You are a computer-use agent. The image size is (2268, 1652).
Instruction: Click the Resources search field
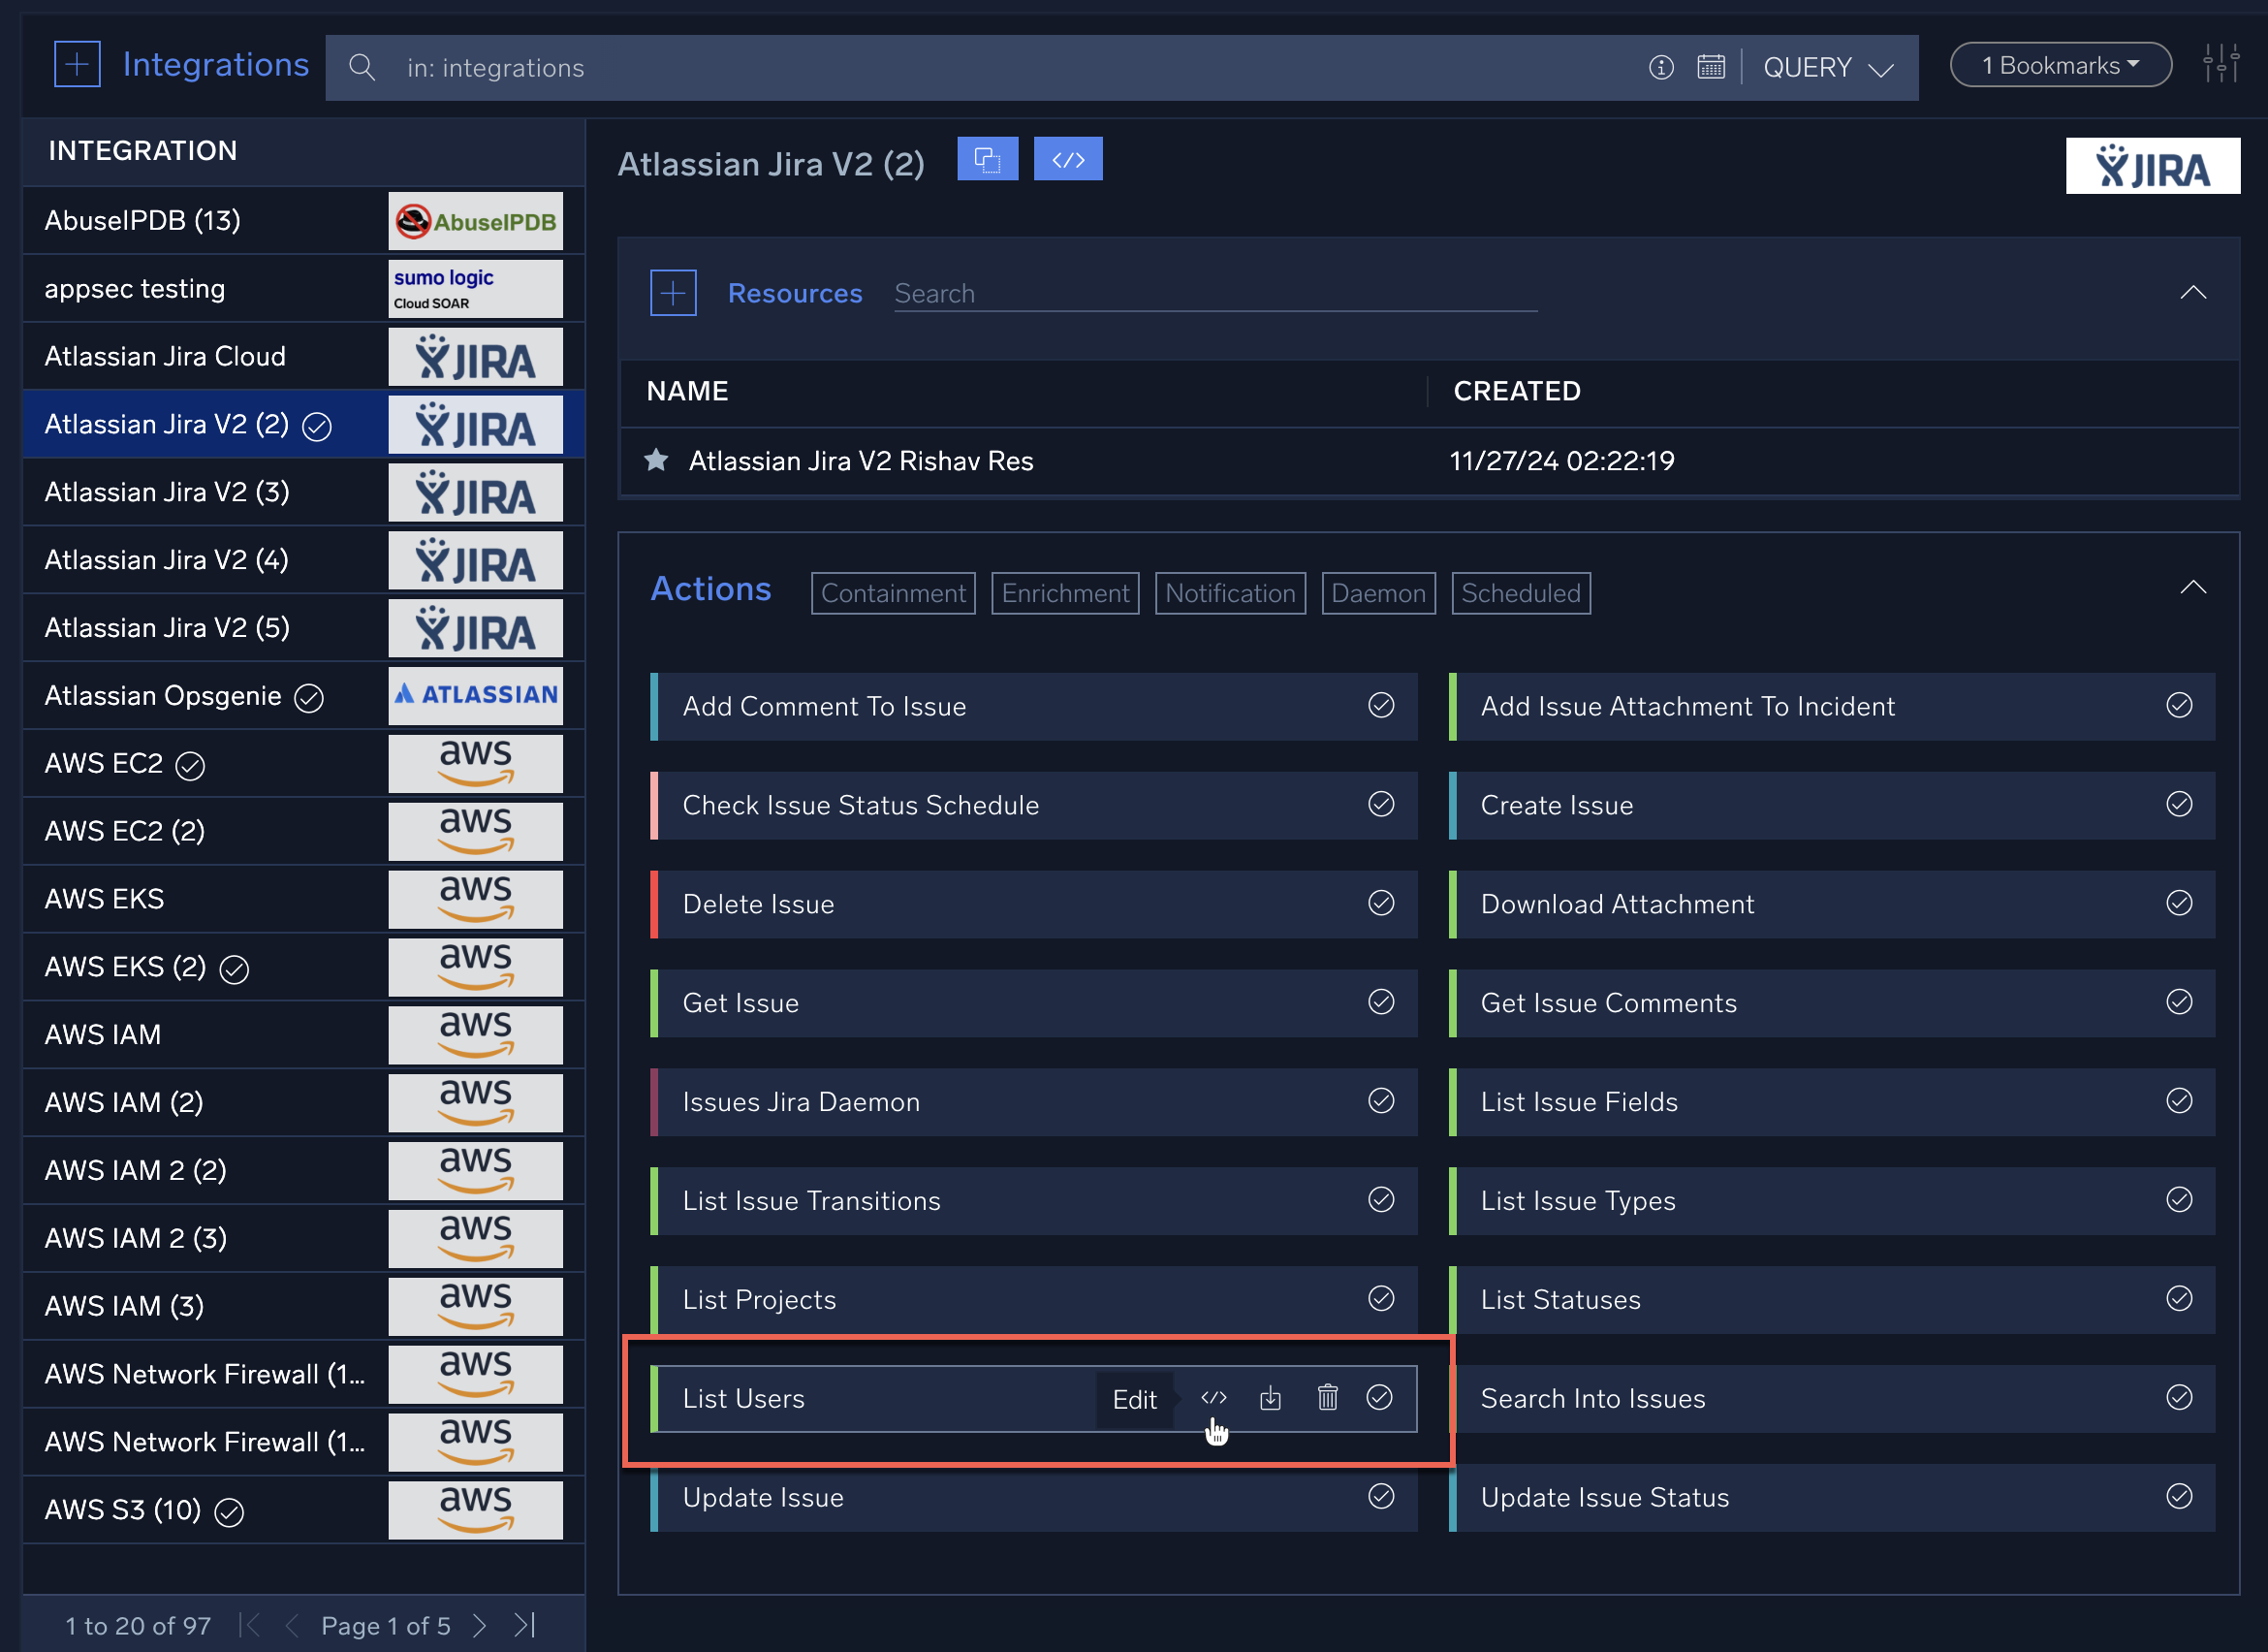tap(1214, 293)
